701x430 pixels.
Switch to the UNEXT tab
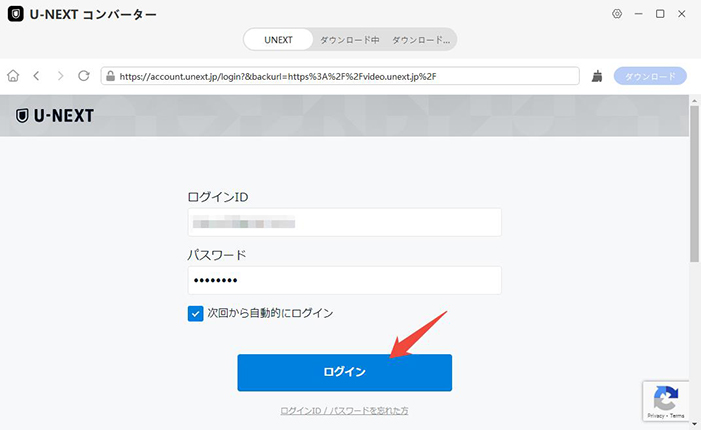(x=278, y=40)
